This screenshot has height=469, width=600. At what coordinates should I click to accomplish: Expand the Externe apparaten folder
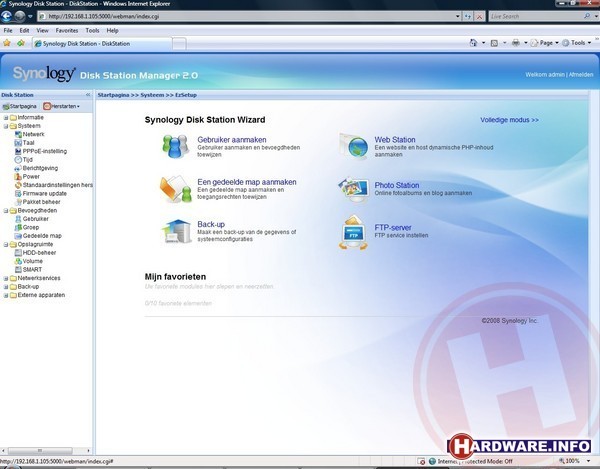pyautogui.click(x=6, y=295)
